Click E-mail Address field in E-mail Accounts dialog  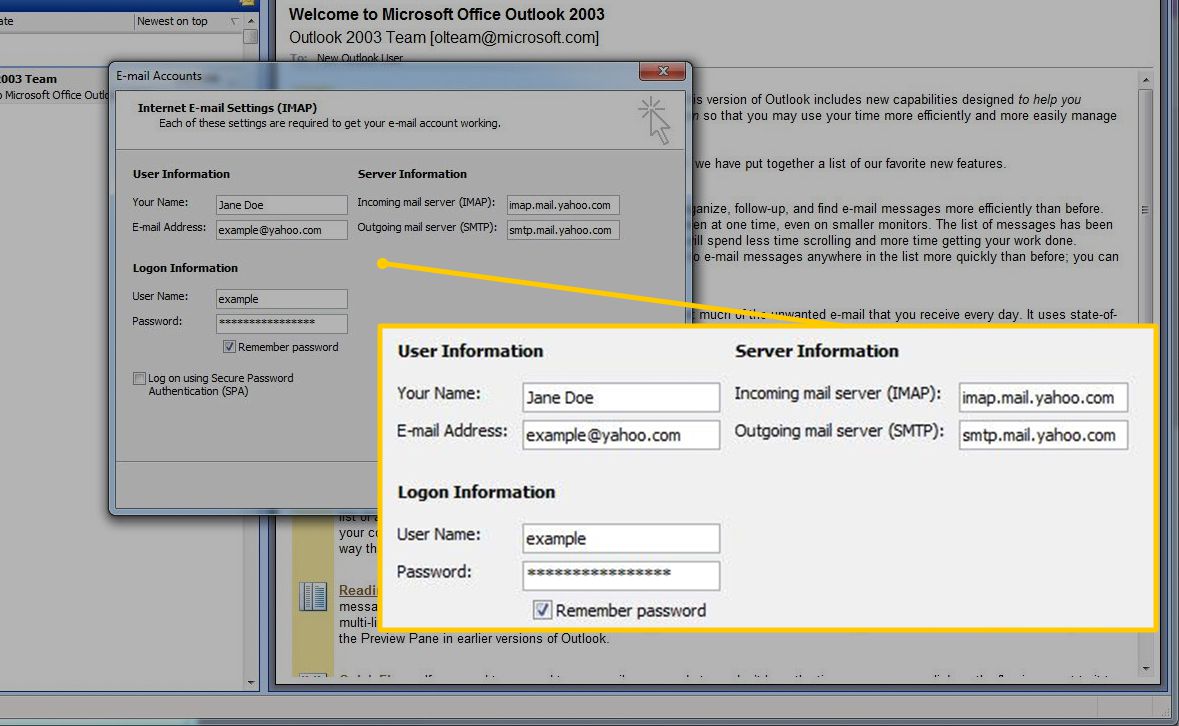click(281, 230)
